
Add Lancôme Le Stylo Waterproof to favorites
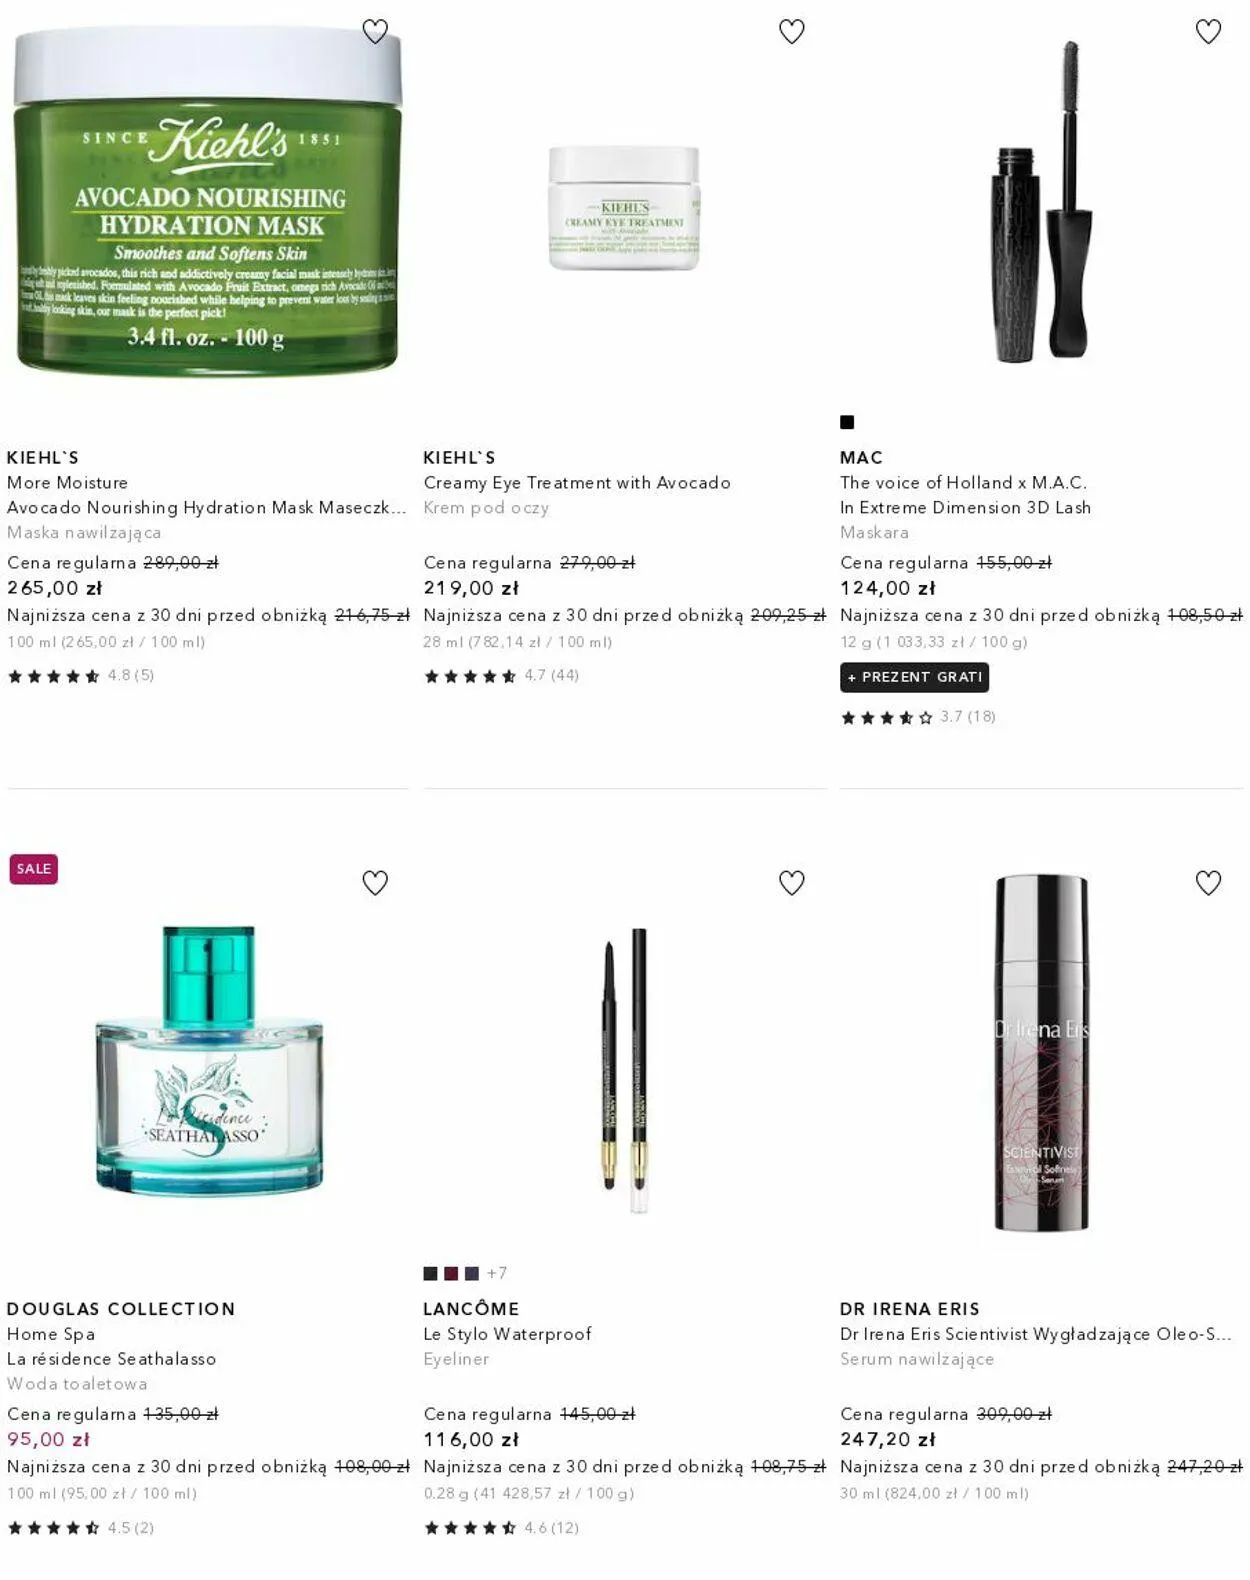(792, 883)
